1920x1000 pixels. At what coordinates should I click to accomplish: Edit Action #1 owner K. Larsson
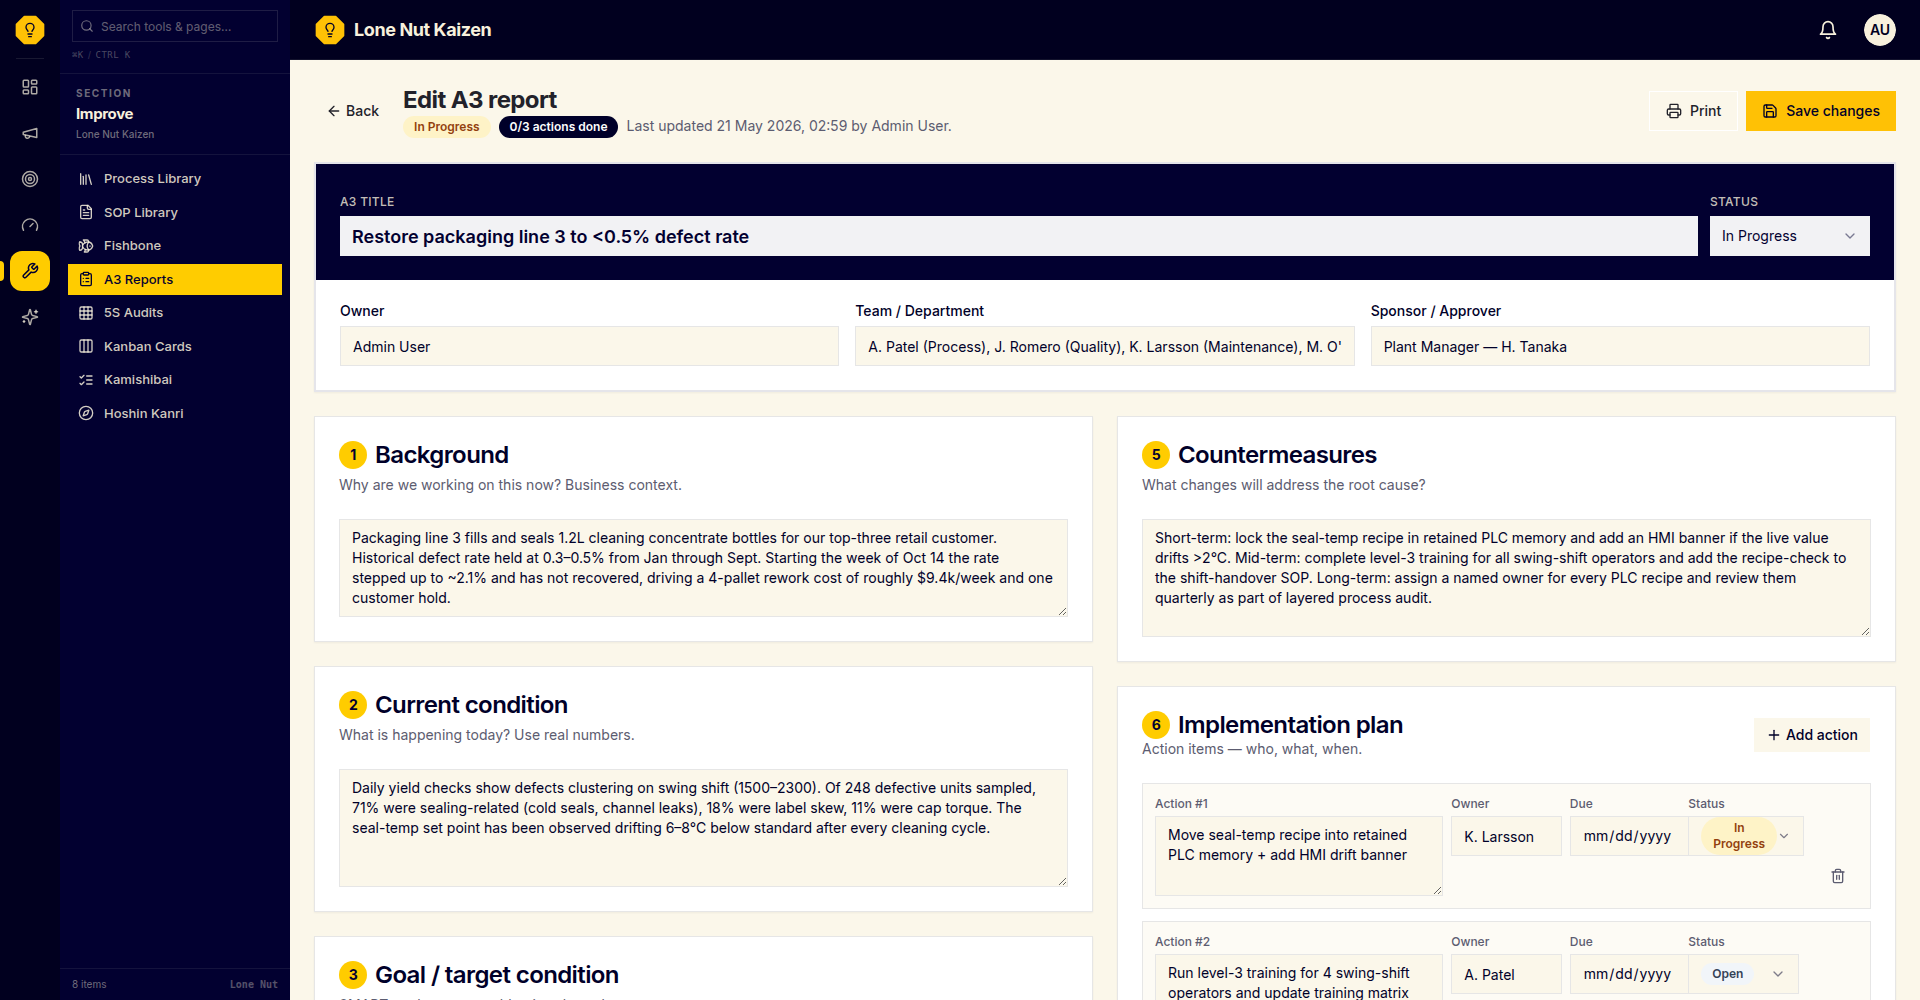pos(1506,836)
